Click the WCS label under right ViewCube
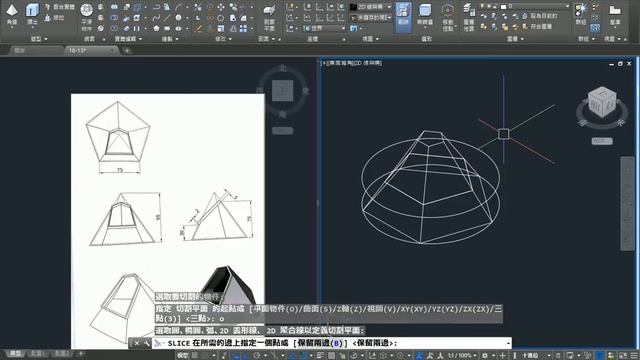This screenshot has width=640, height=360. tap(602, 141)
